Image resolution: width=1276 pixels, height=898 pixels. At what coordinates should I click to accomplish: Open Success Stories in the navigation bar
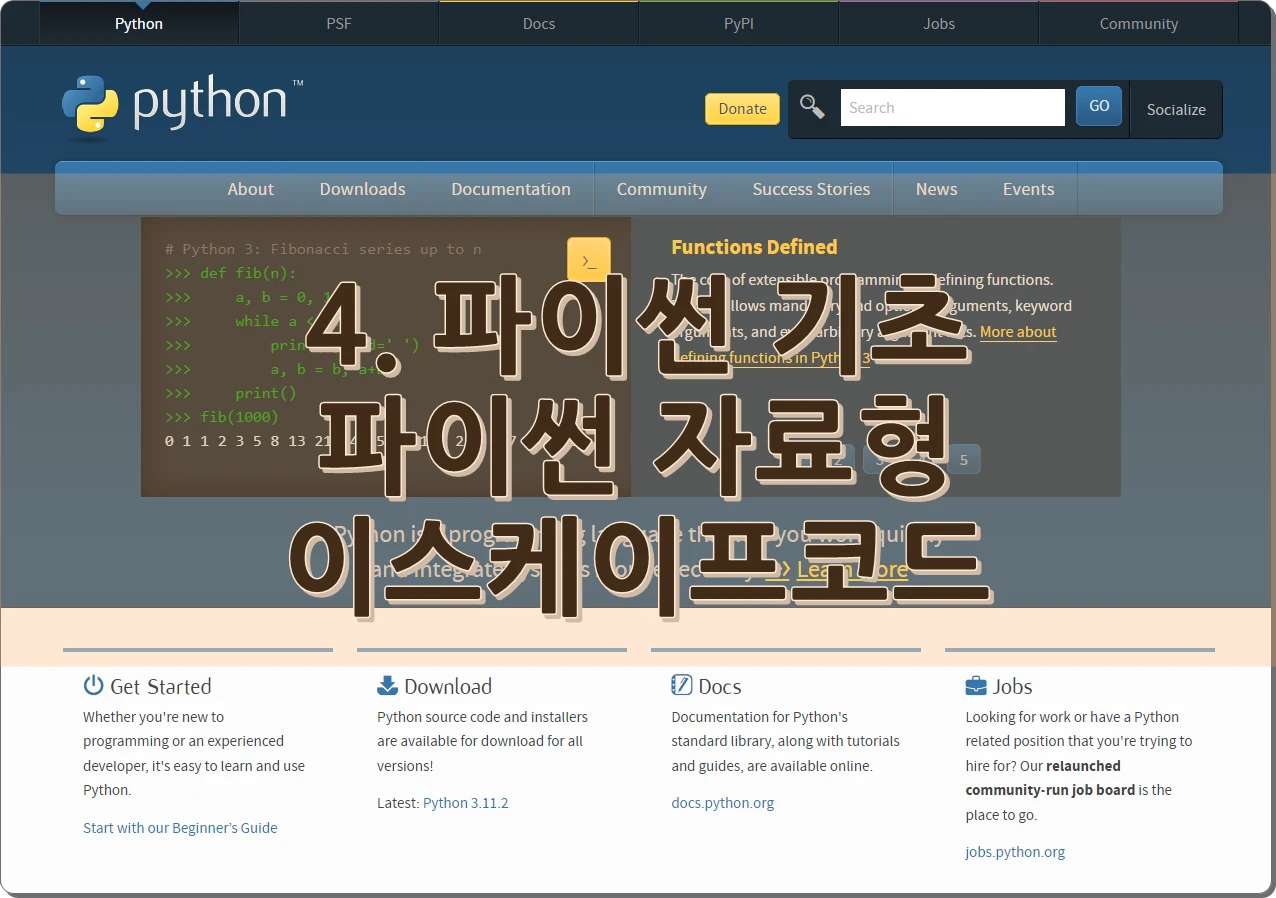tap(811, 189)
